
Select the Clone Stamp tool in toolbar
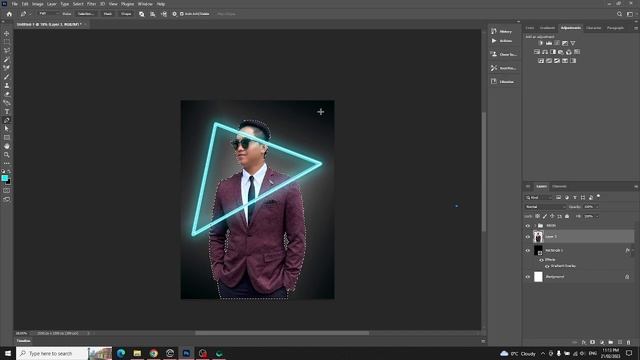pyautogui.click(x=7, y=85)
